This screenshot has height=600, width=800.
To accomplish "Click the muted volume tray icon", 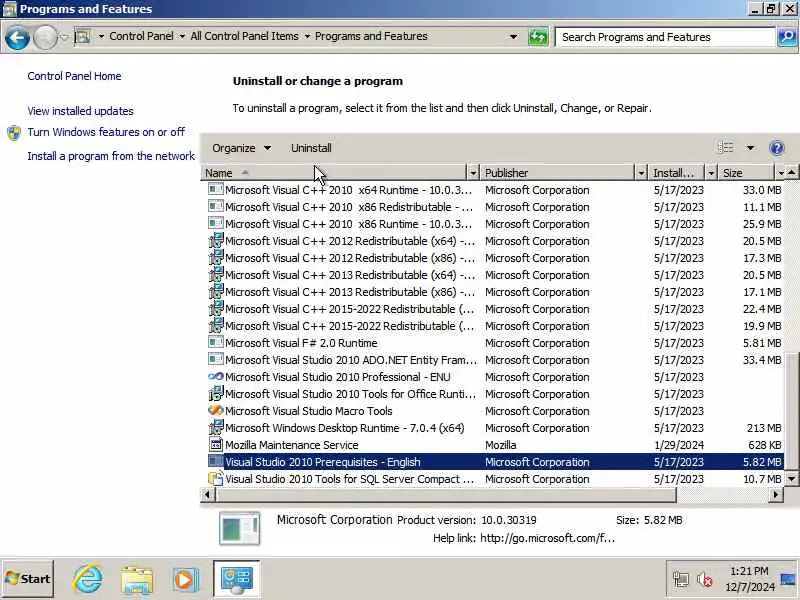I will point(705,580).
